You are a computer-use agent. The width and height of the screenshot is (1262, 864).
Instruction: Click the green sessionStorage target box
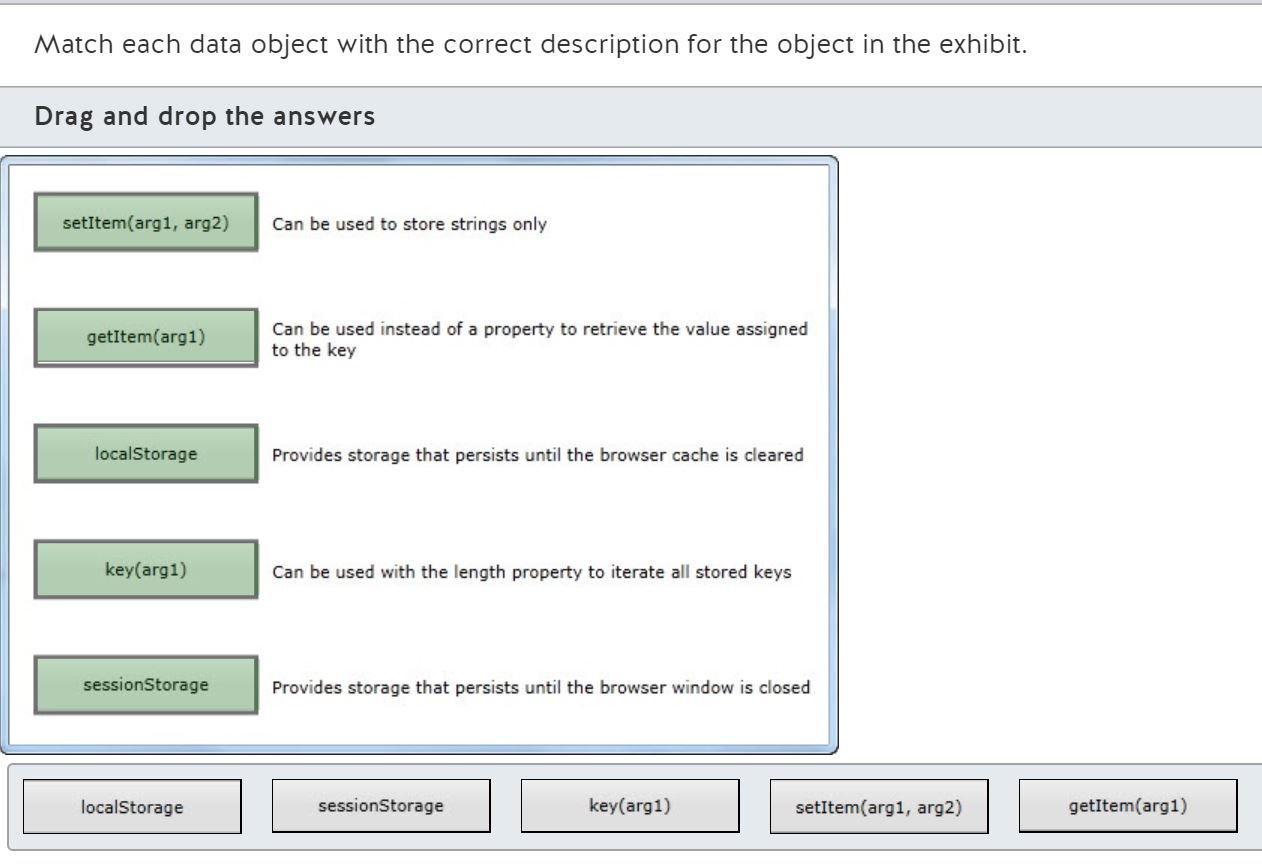[x=146, y=686]
